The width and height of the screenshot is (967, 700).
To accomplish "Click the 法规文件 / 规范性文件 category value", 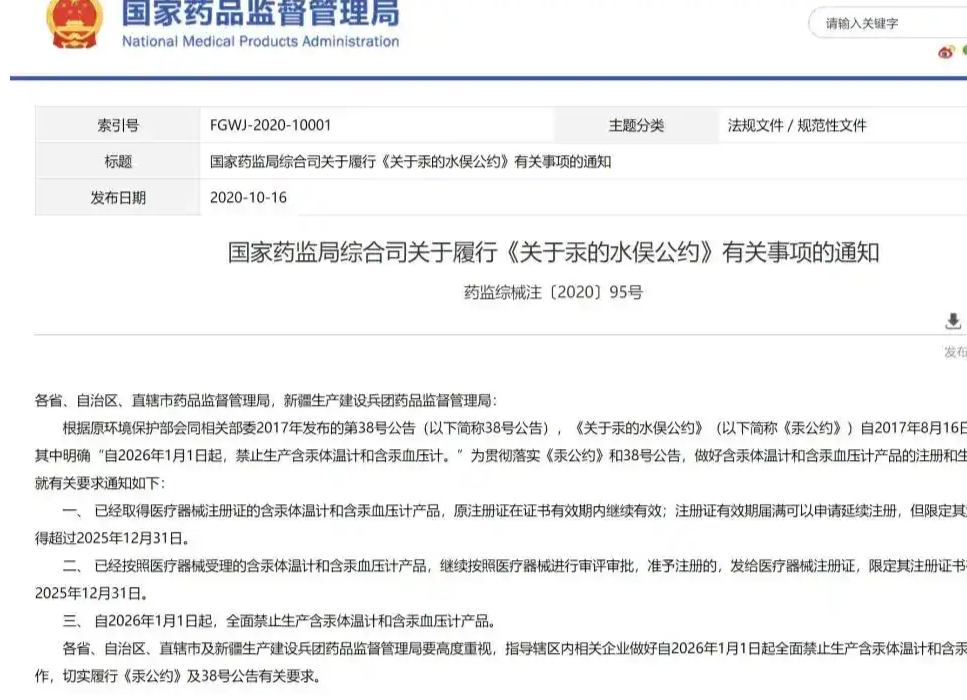I will [797, 126].
